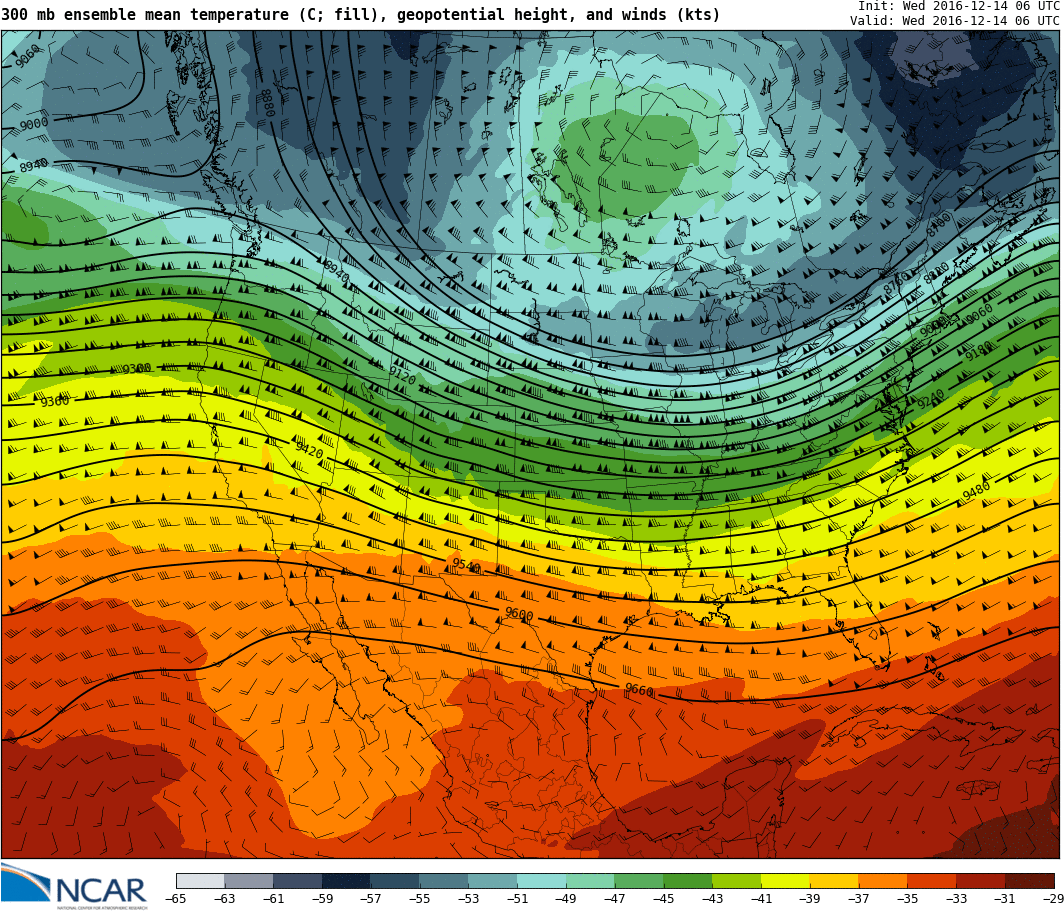
Task: Pick the dark teal swatch between -57 and -55
Action: pos(396,880)
